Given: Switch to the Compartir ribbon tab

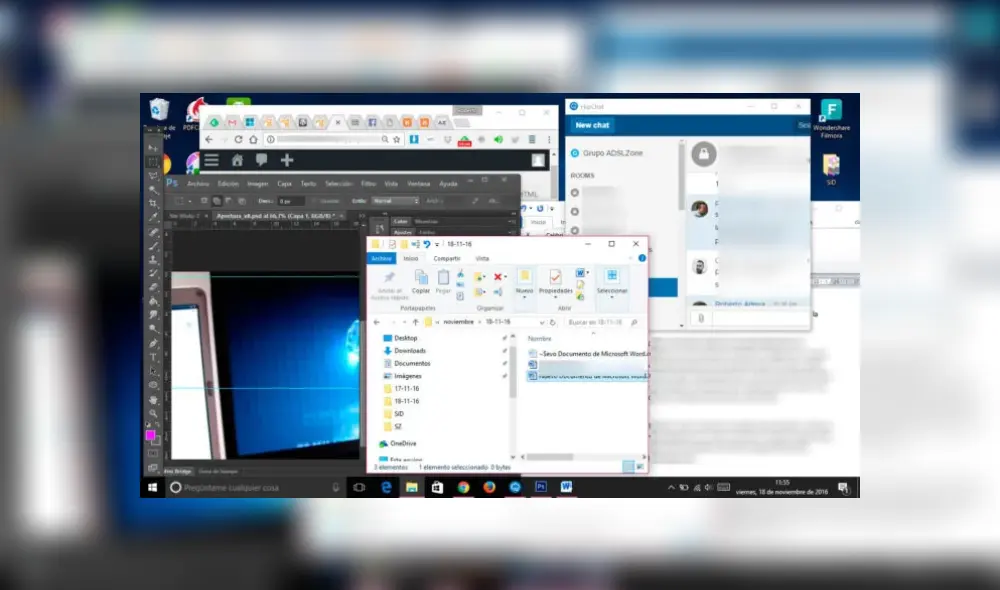Looking at the screenshot, I should [446, 258].
